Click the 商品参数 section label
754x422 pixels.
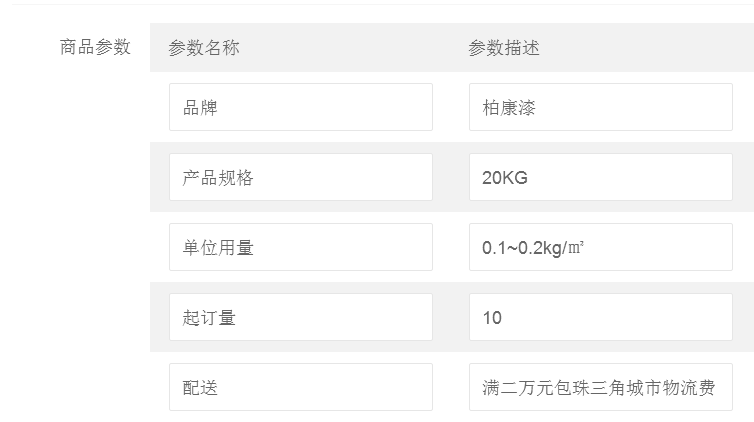pos(95,47)
